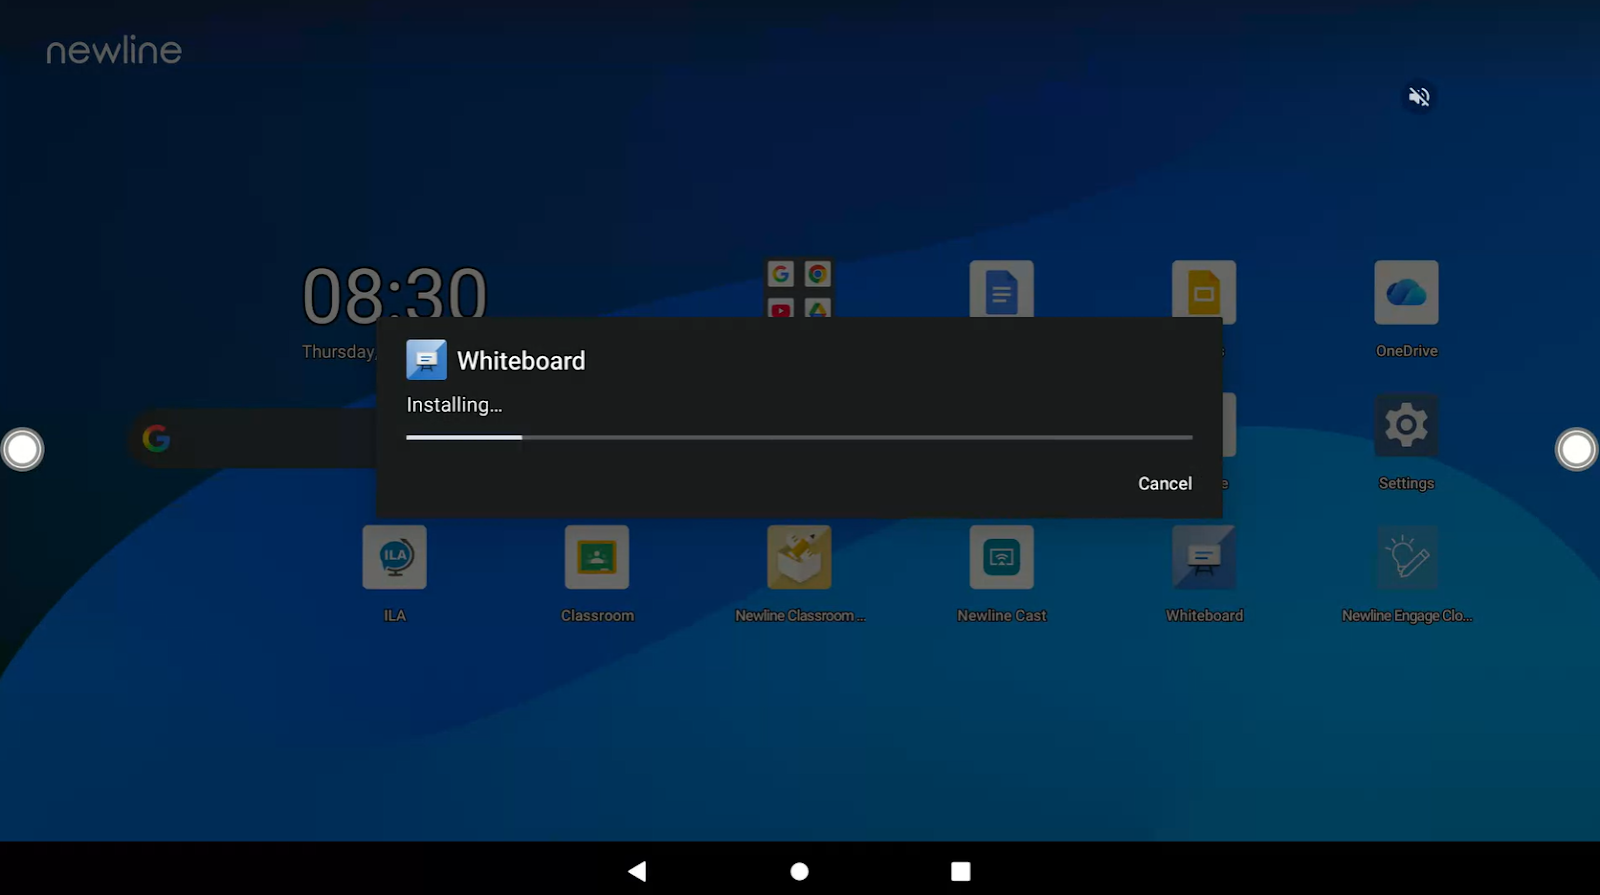This screenshot has height=895, width=1600.
Task: Open the left side floating menu circle
Action: click(22, 449)
